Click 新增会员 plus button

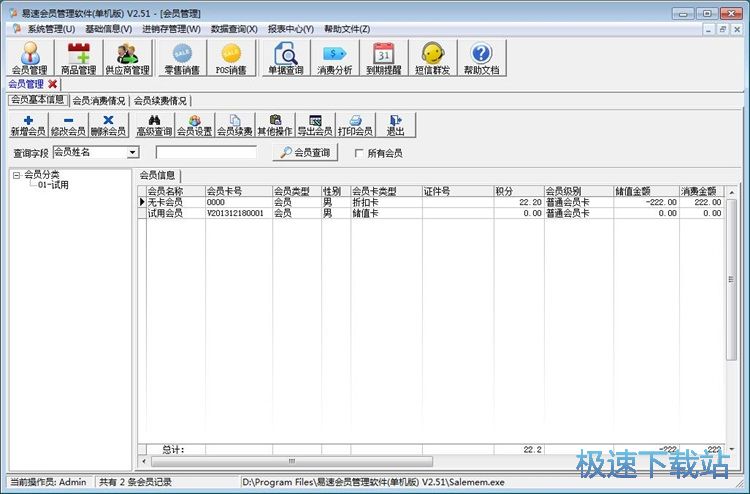(x=28, y=125)
